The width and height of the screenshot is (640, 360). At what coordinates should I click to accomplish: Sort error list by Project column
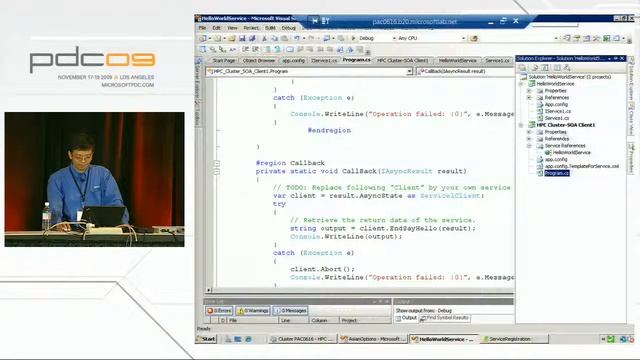(x=365, y=320)
